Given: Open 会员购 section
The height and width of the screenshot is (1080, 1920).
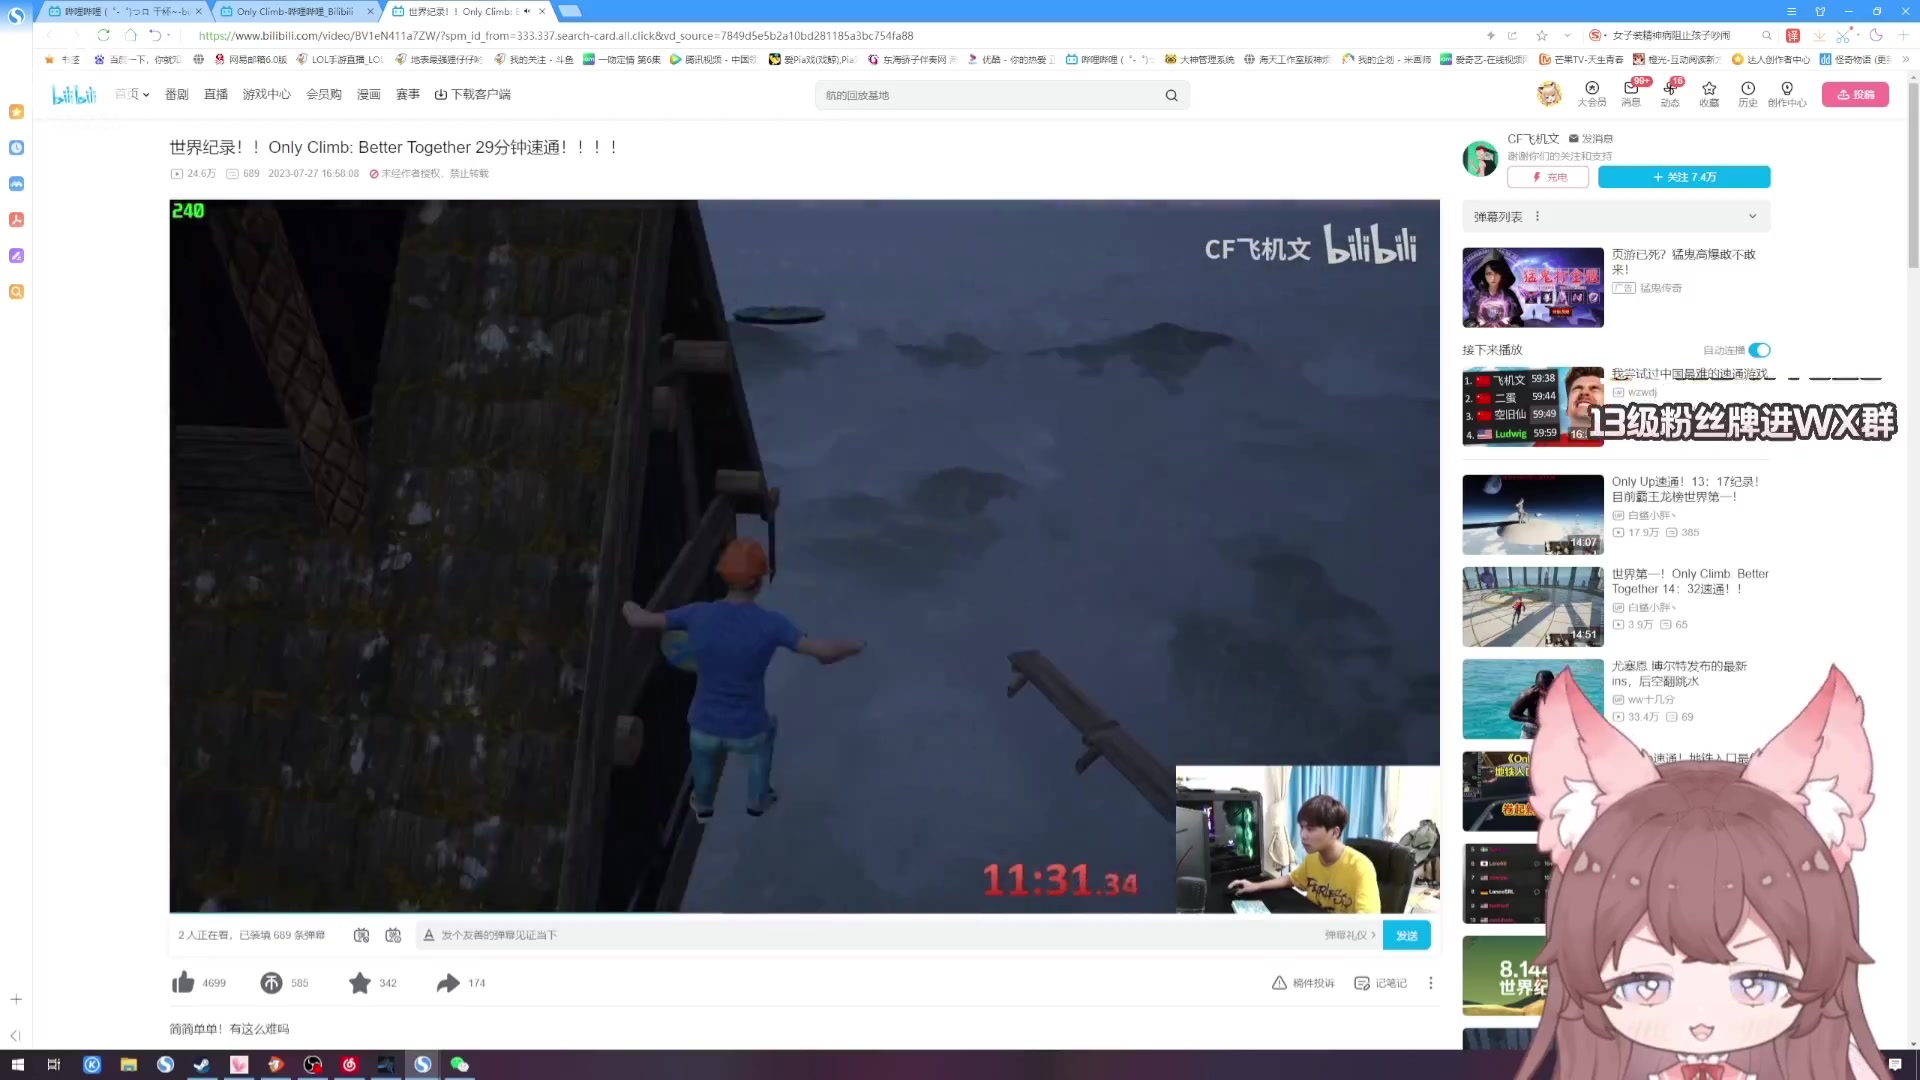Looking at the screenshot, I should point(324,94).
